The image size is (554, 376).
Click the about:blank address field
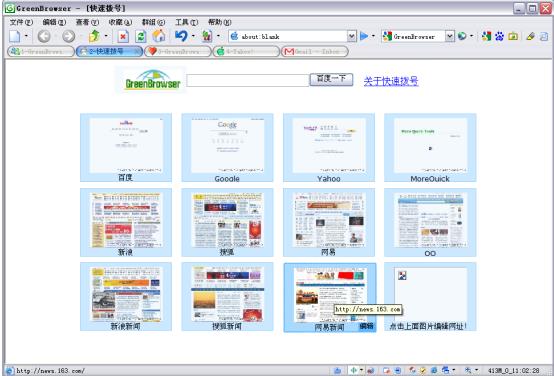point(293,36)
